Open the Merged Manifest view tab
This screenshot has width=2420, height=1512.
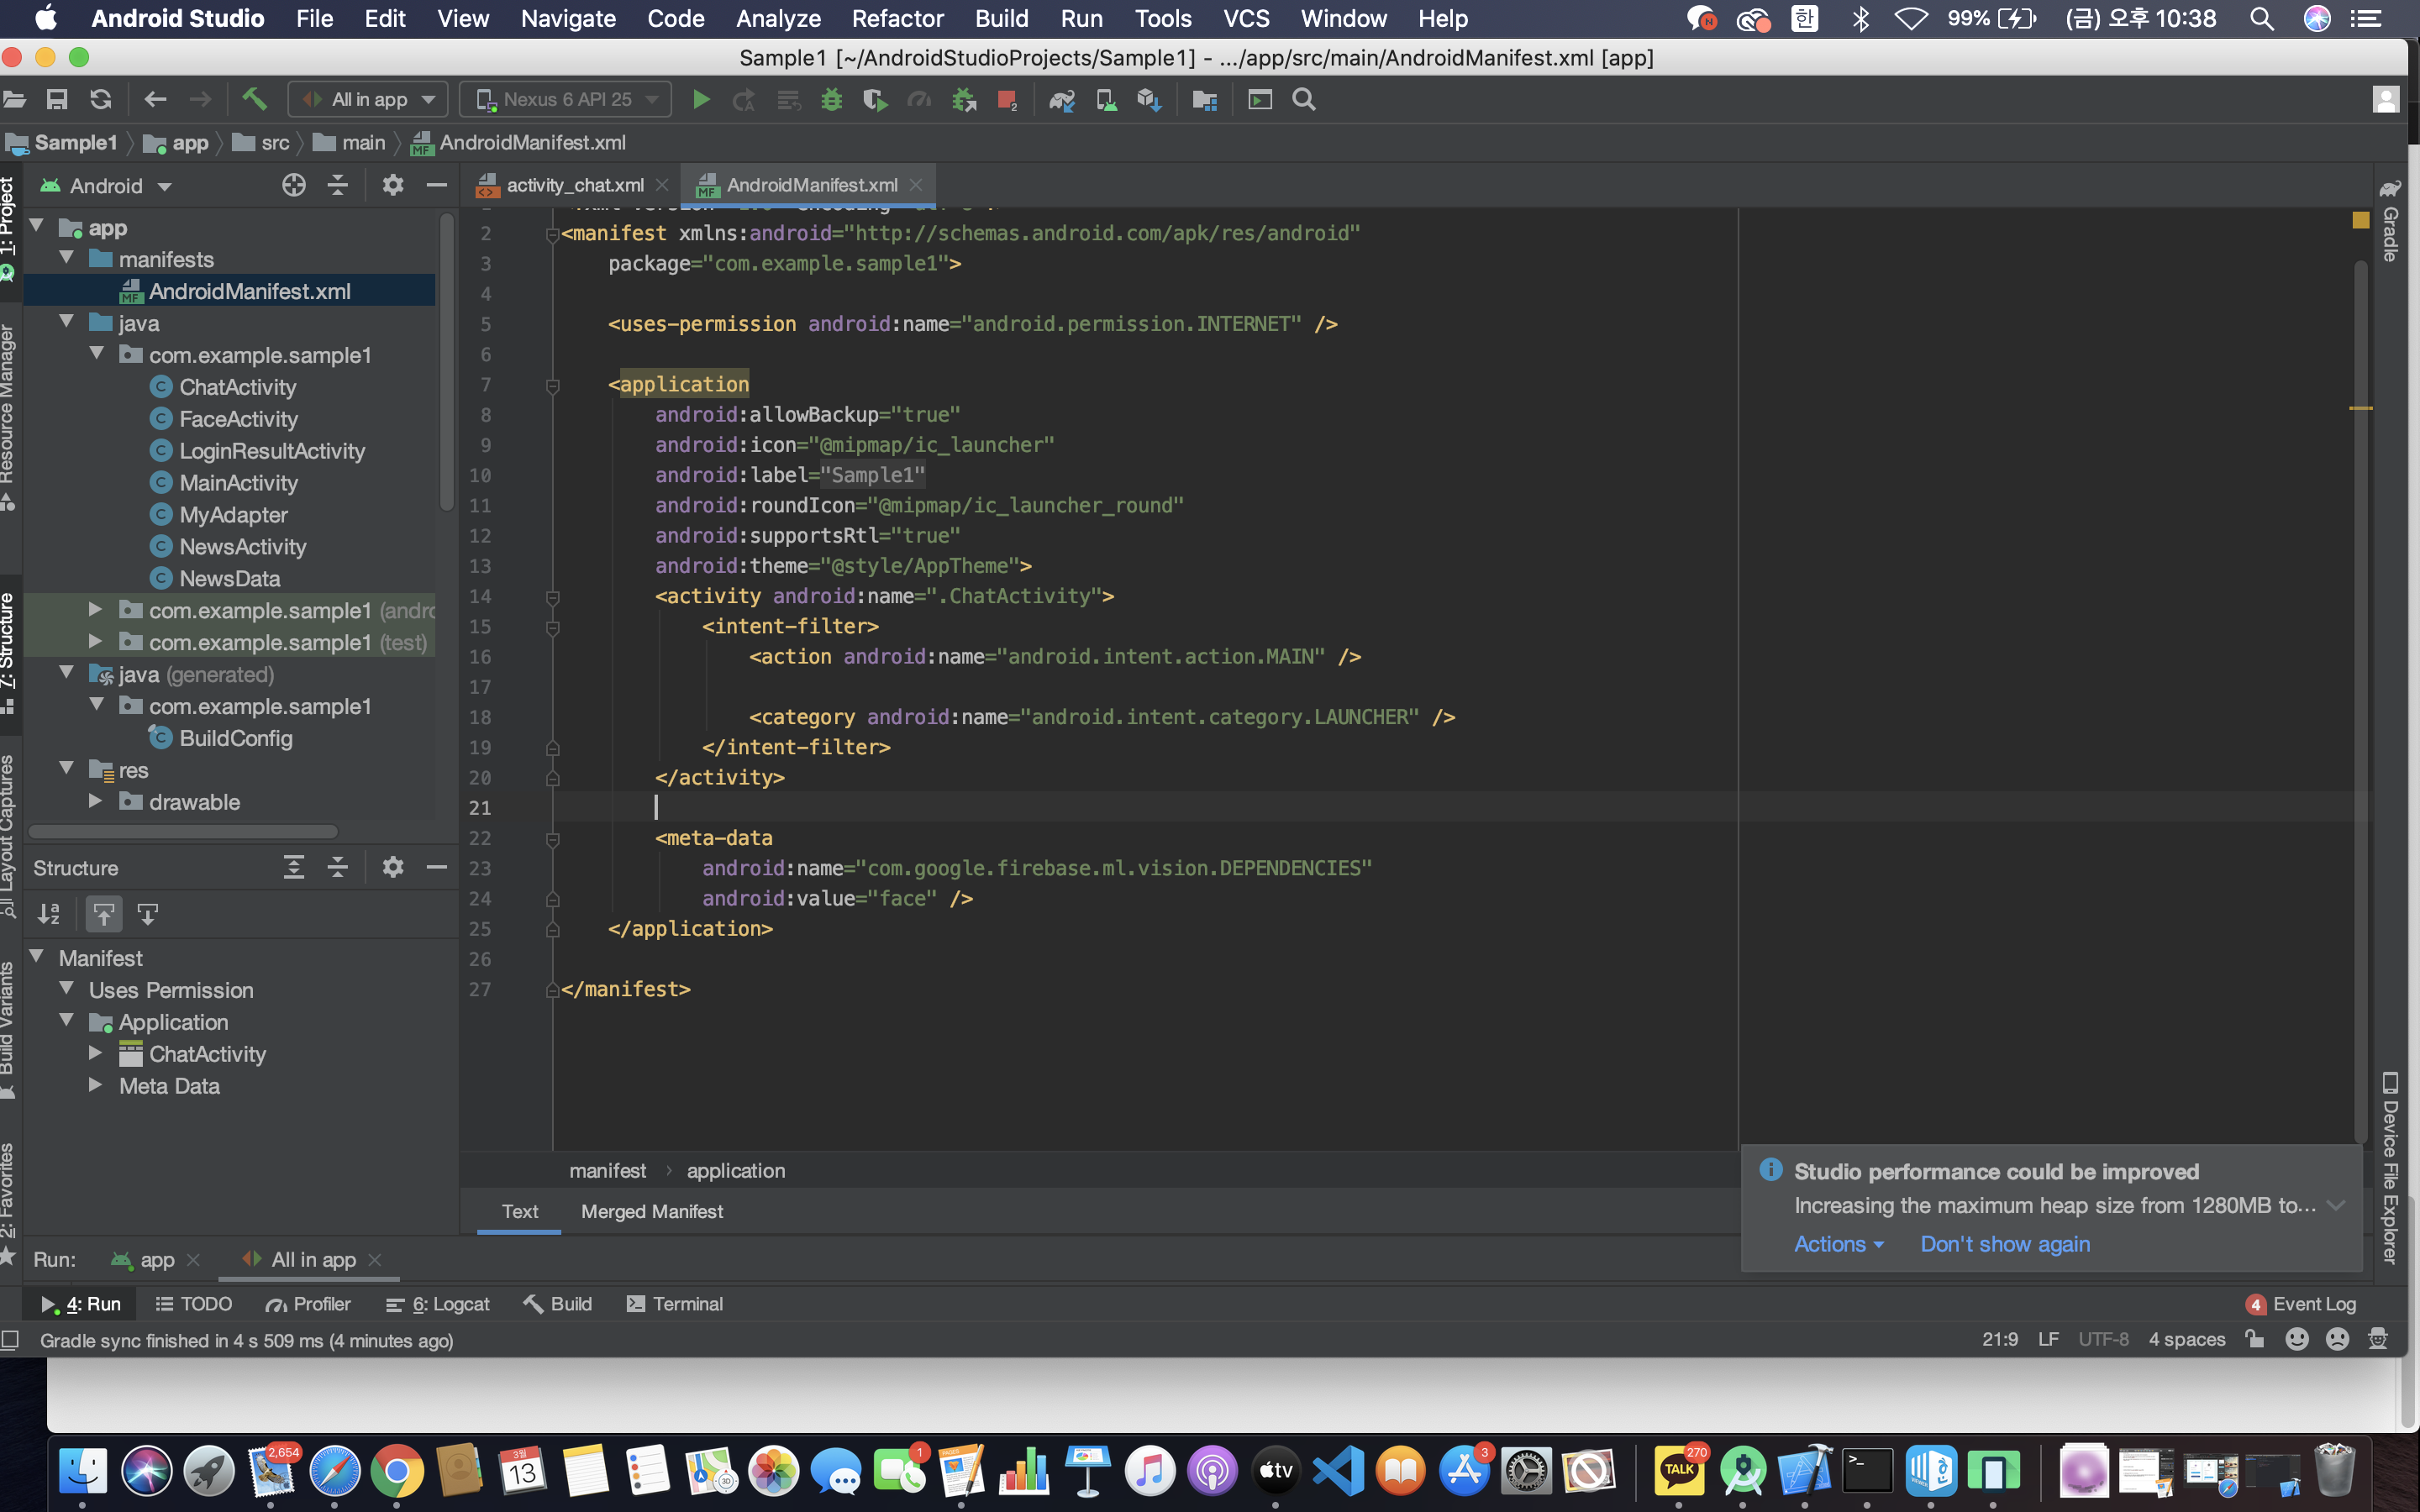tap(652, 1211)
